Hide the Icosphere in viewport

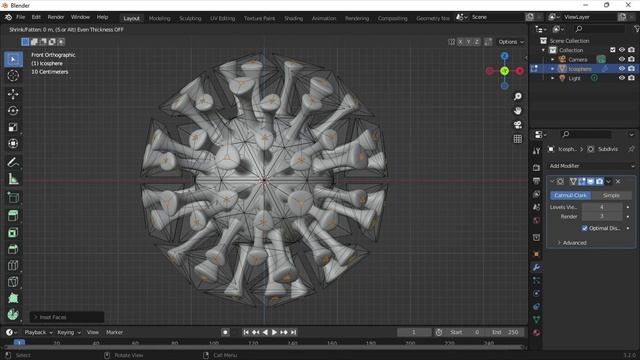click(x=622, y=69)
